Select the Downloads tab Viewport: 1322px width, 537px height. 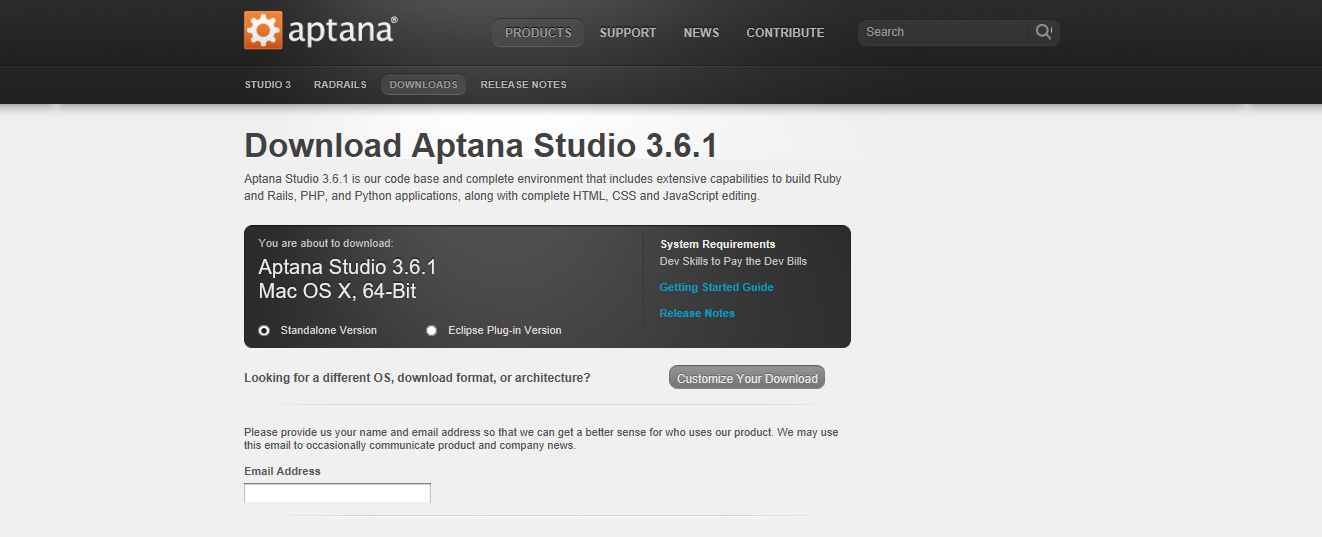pos(423,85)
